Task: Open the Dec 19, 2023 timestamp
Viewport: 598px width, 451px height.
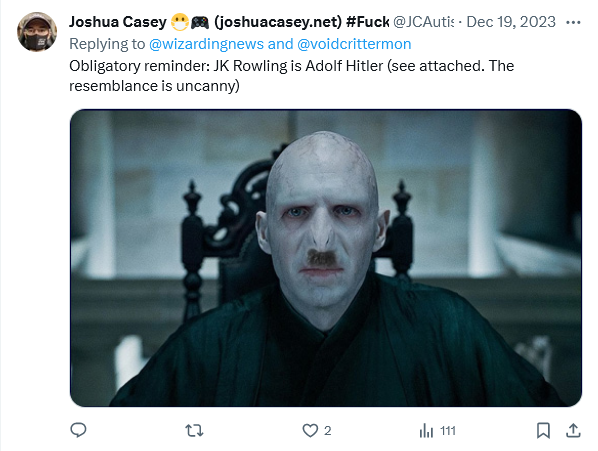Action: (x=511, y=22)
